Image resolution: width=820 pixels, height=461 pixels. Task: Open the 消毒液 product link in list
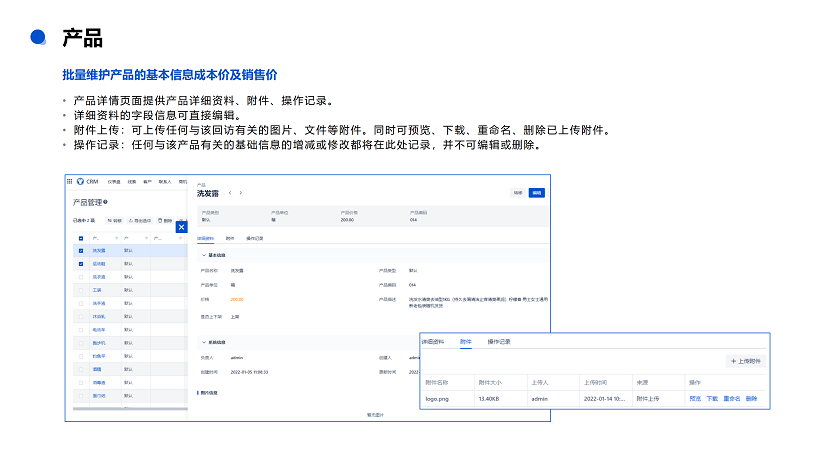pyautogui.click(x=99, y=383)
